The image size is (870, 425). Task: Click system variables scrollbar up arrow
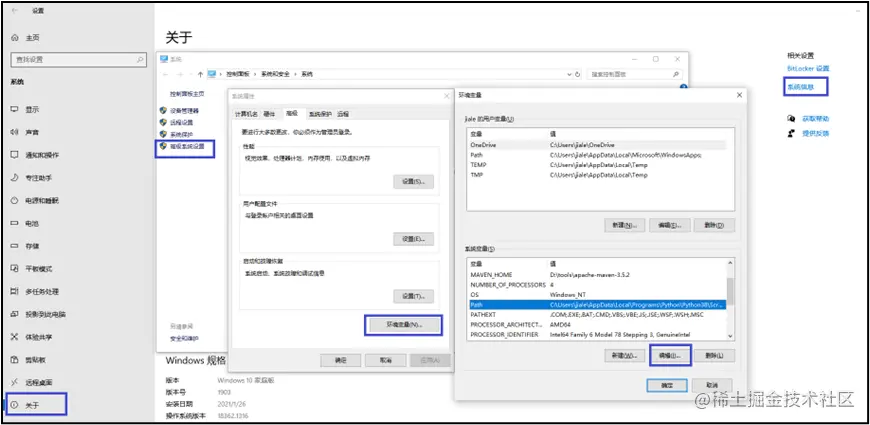[730, 263]
